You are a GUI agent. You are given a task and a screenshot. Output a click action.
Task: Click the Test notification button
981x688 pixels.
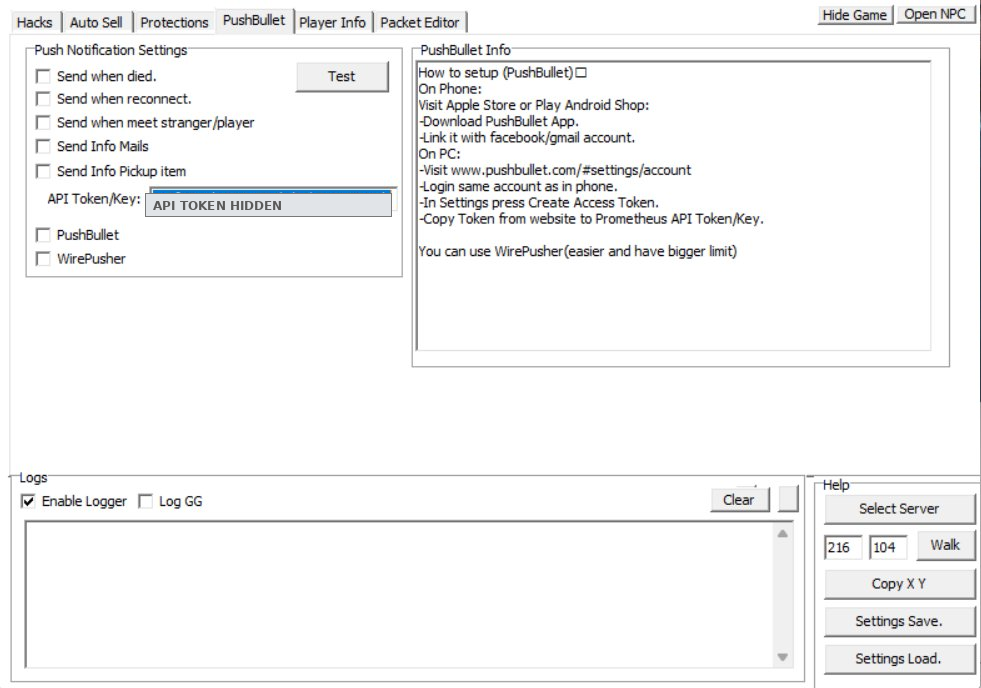pyautogui.click(x=342, y=76)
